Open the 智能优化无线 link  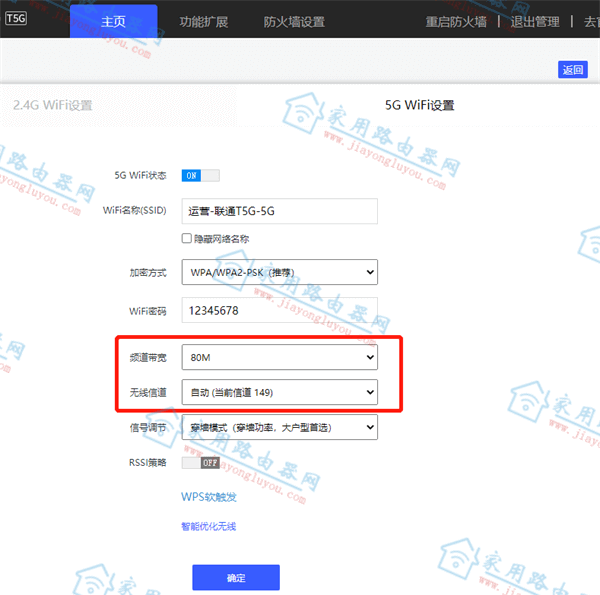[208, 526]
